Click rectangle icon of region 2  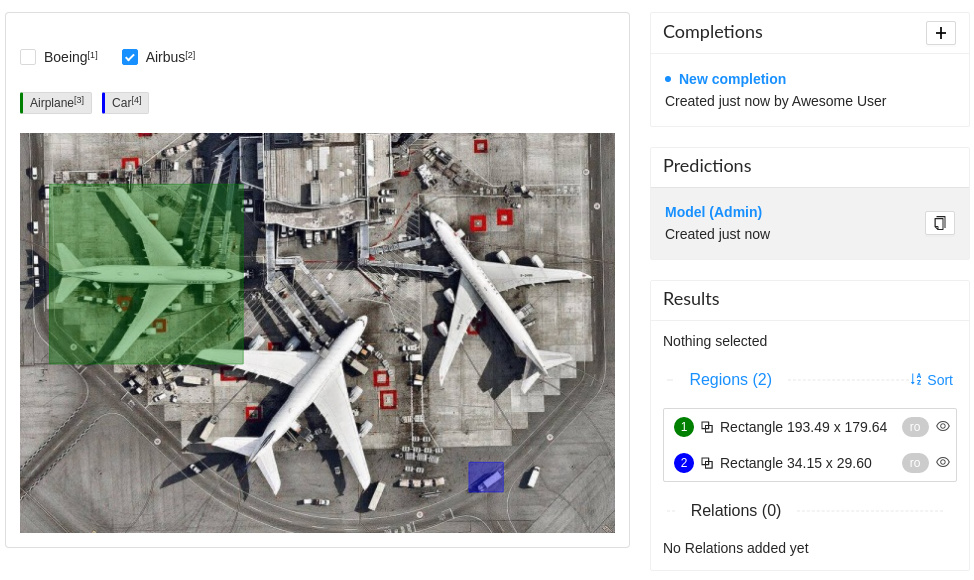[x=707, y=463]
